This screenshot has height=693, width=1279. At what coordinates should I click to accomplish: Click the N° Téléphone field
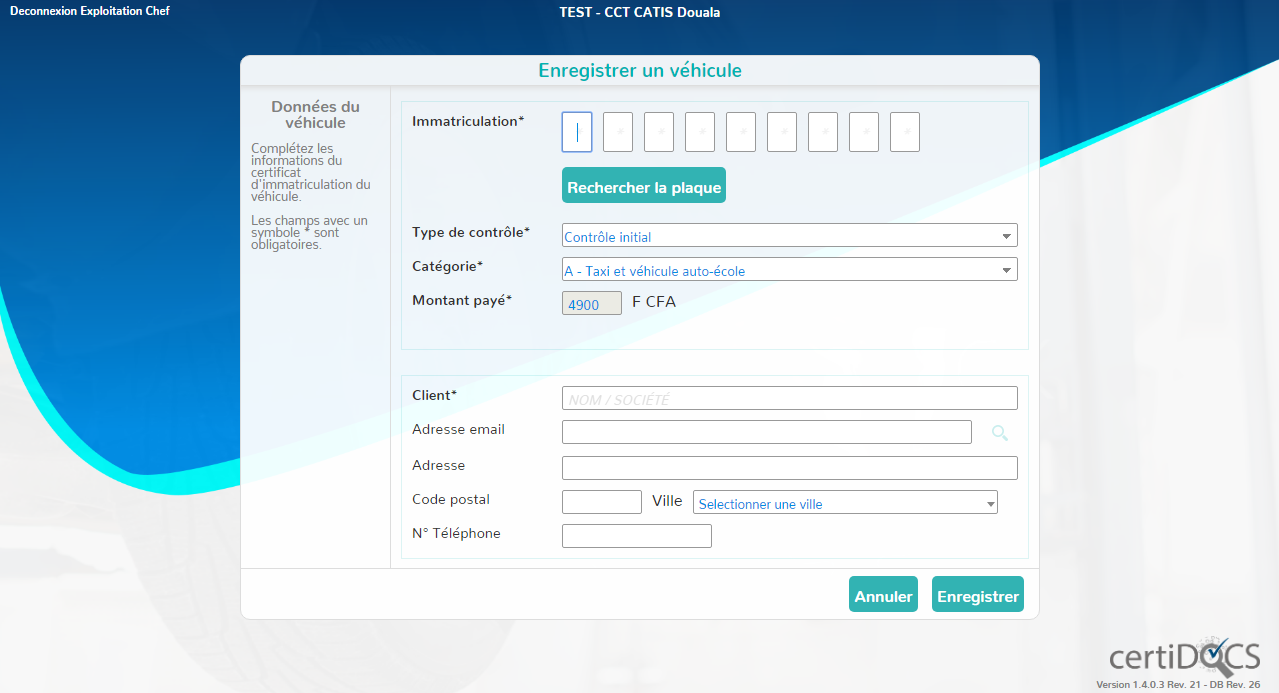click(x=636, y=536)
